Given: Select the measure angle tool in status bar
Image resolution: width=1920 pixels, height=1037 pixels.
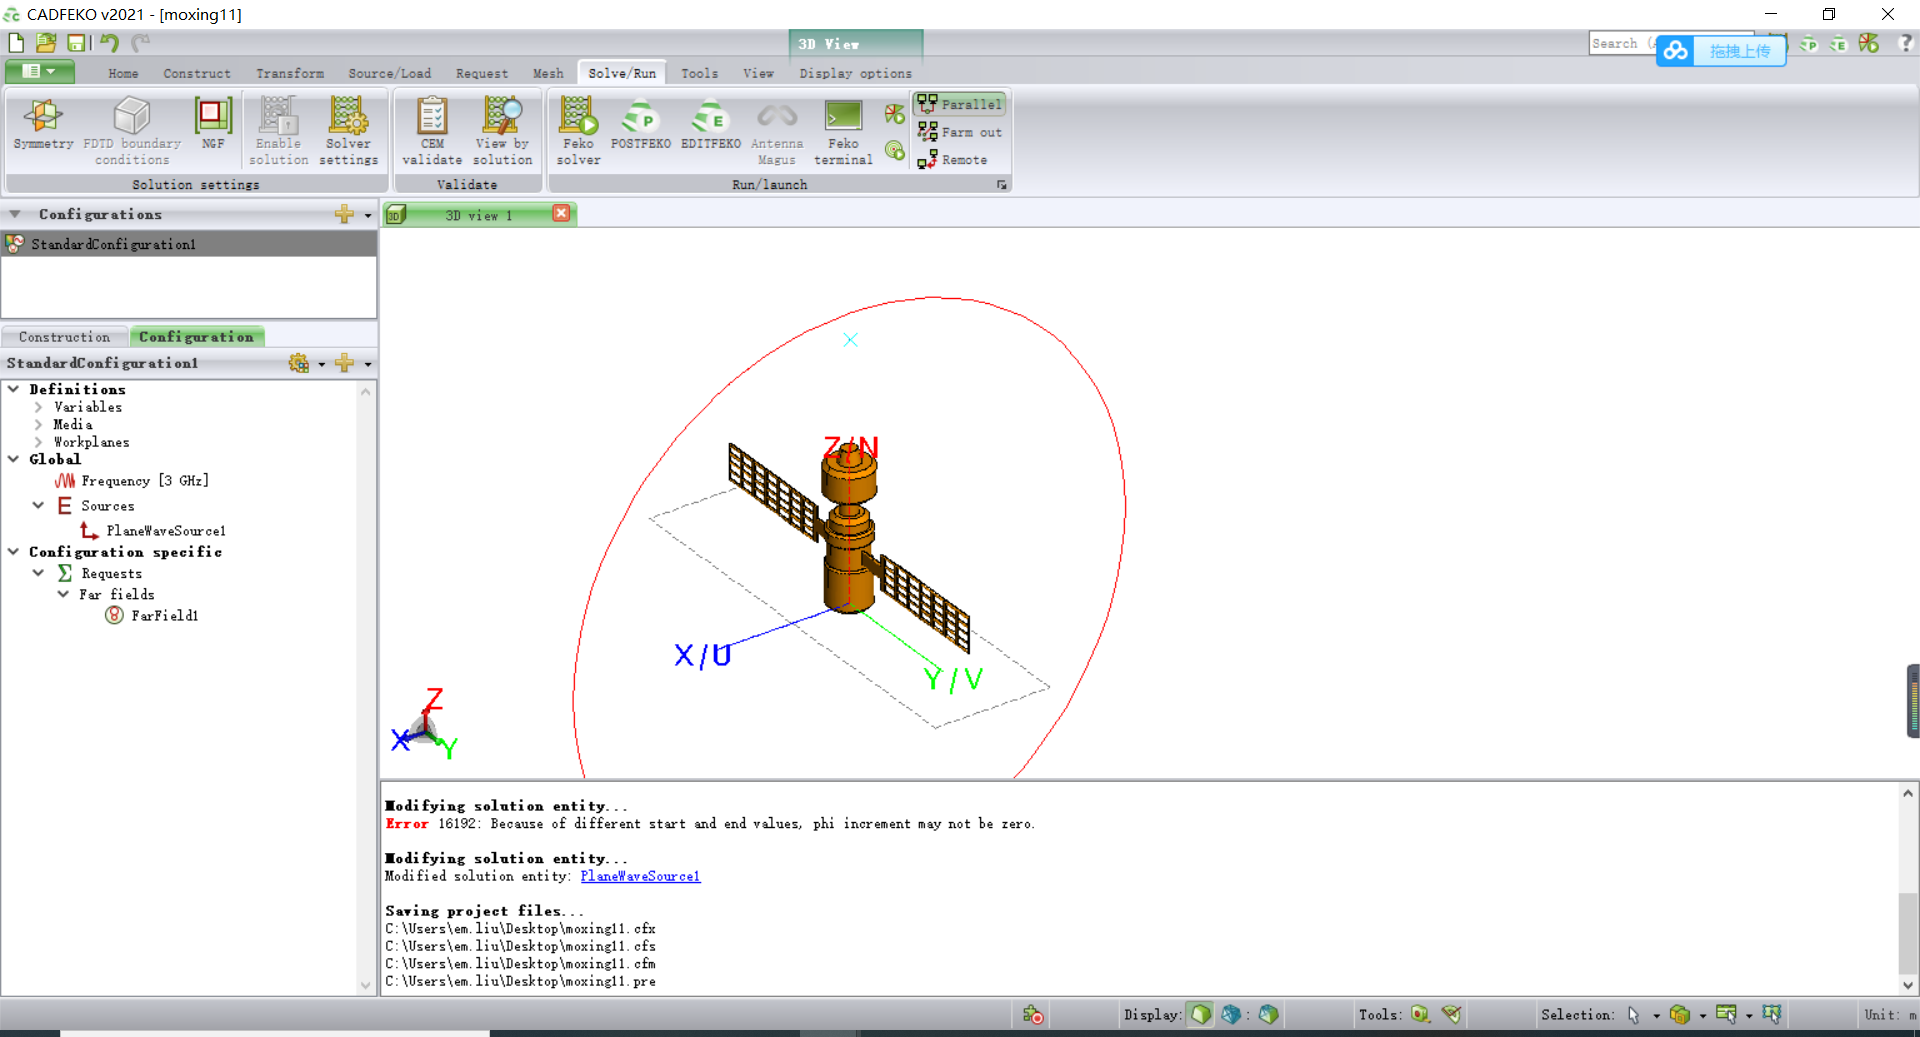Looking at the screenshot, I should 1452,1014.
